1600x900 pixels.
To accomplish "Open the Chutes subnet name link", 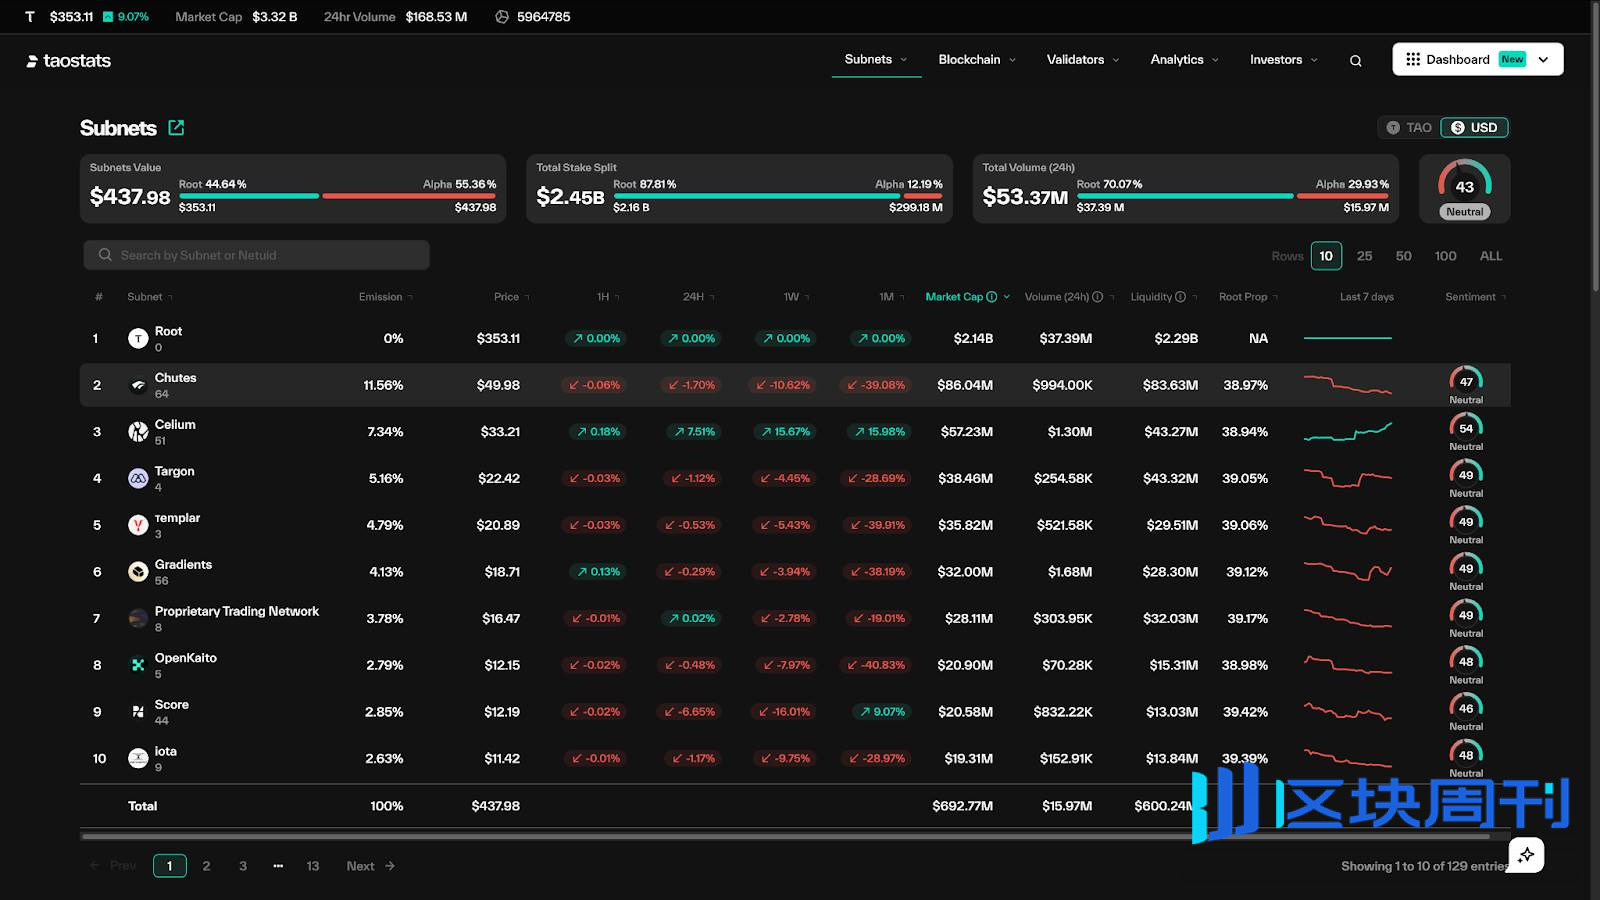I will pos(175,378).
